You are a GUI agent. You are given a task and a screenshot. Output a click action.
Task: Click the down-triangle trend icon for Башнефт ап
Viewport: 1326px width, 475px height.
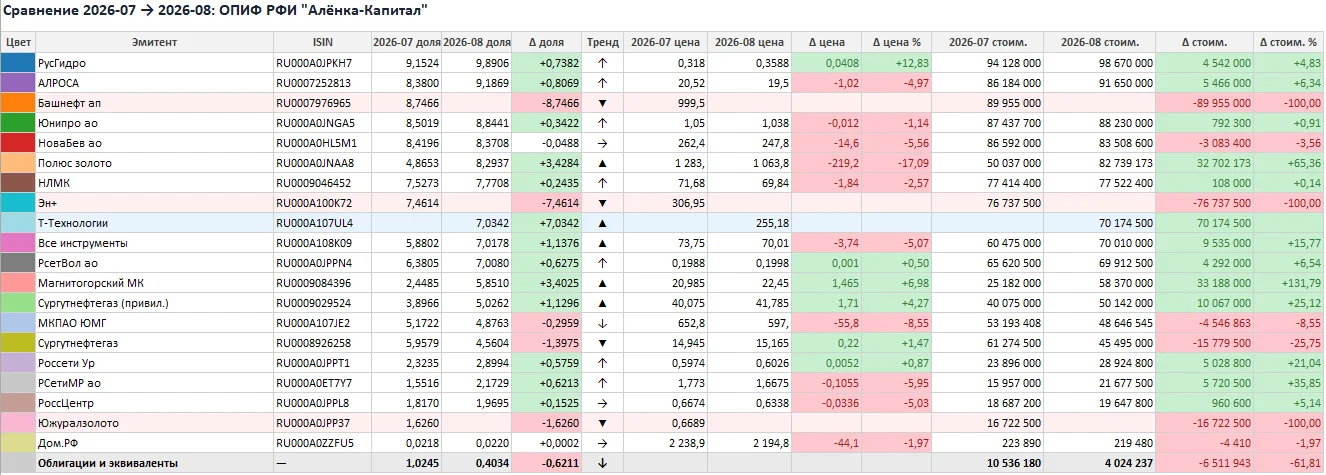coord(602,102)
